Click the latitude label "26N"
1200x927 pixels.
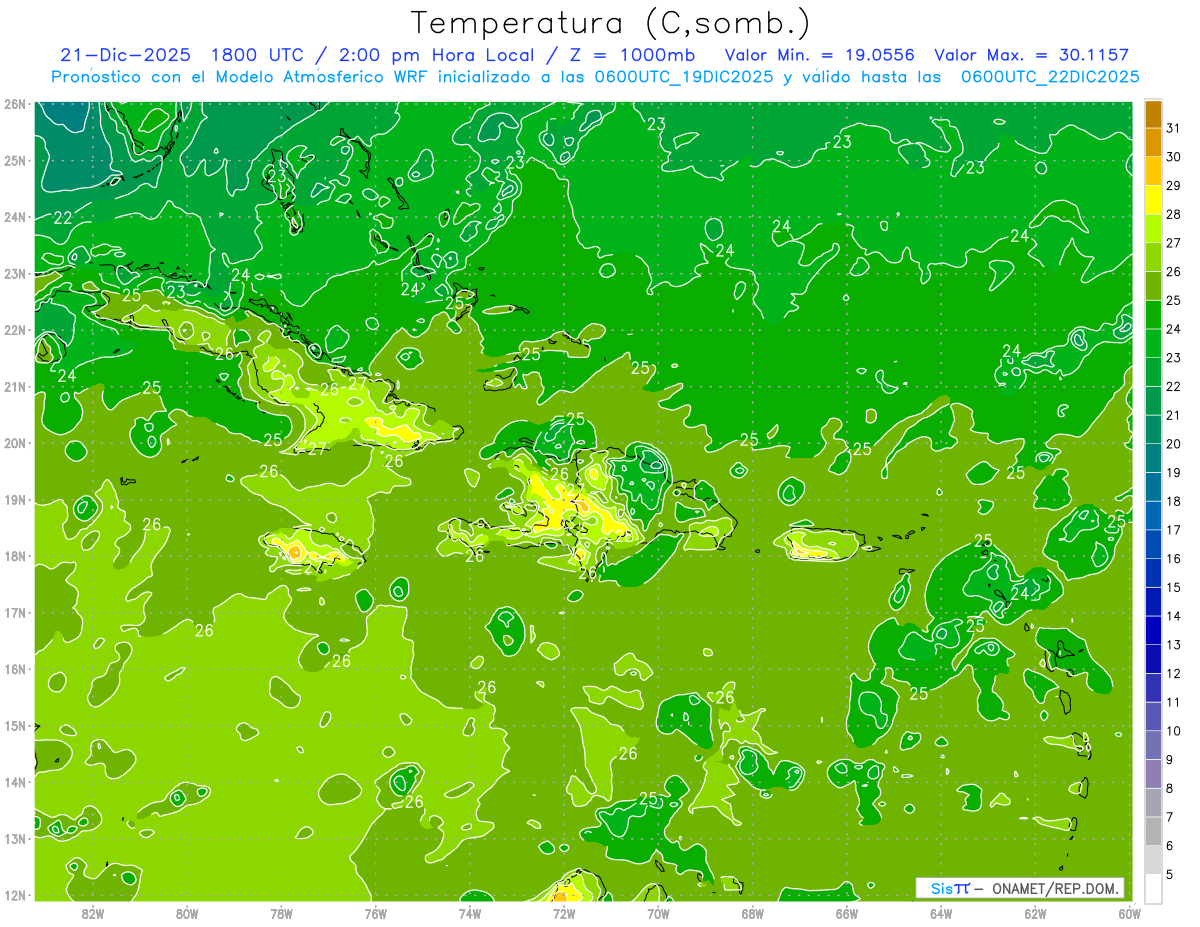coord(15,104)
